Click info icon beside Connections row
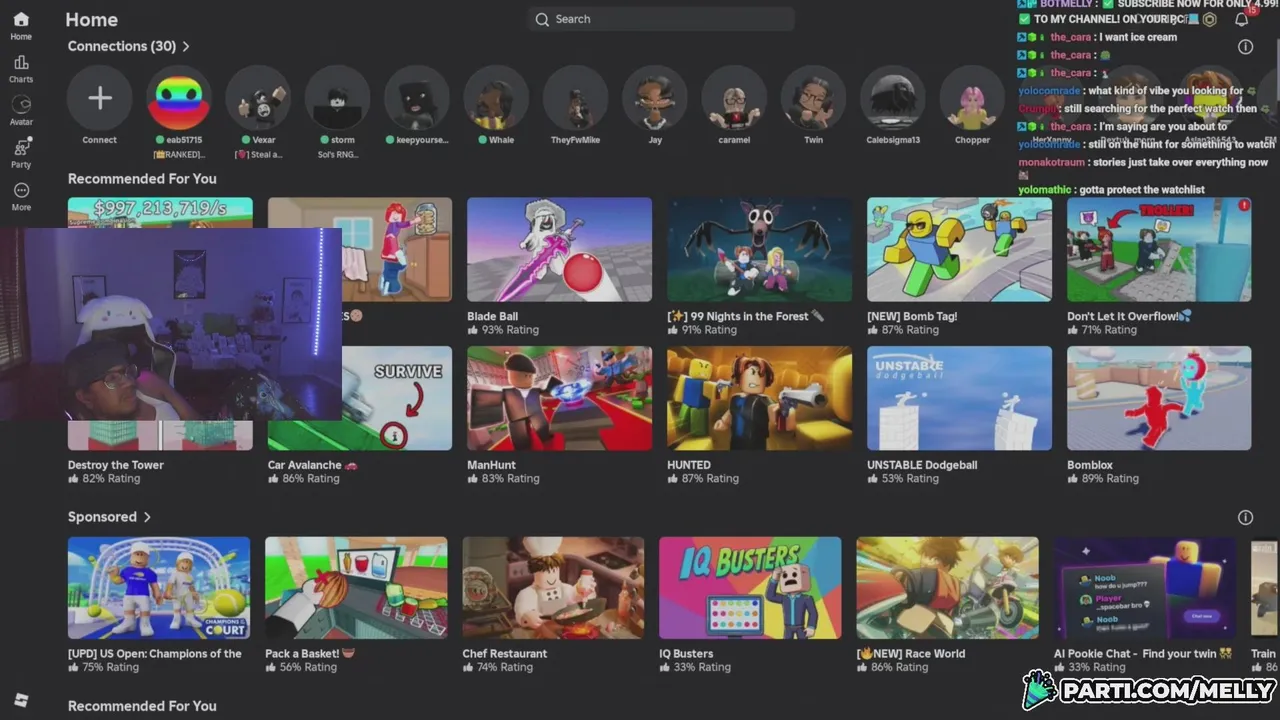Screen dimensions: 1280x720 click(1245, 46)
